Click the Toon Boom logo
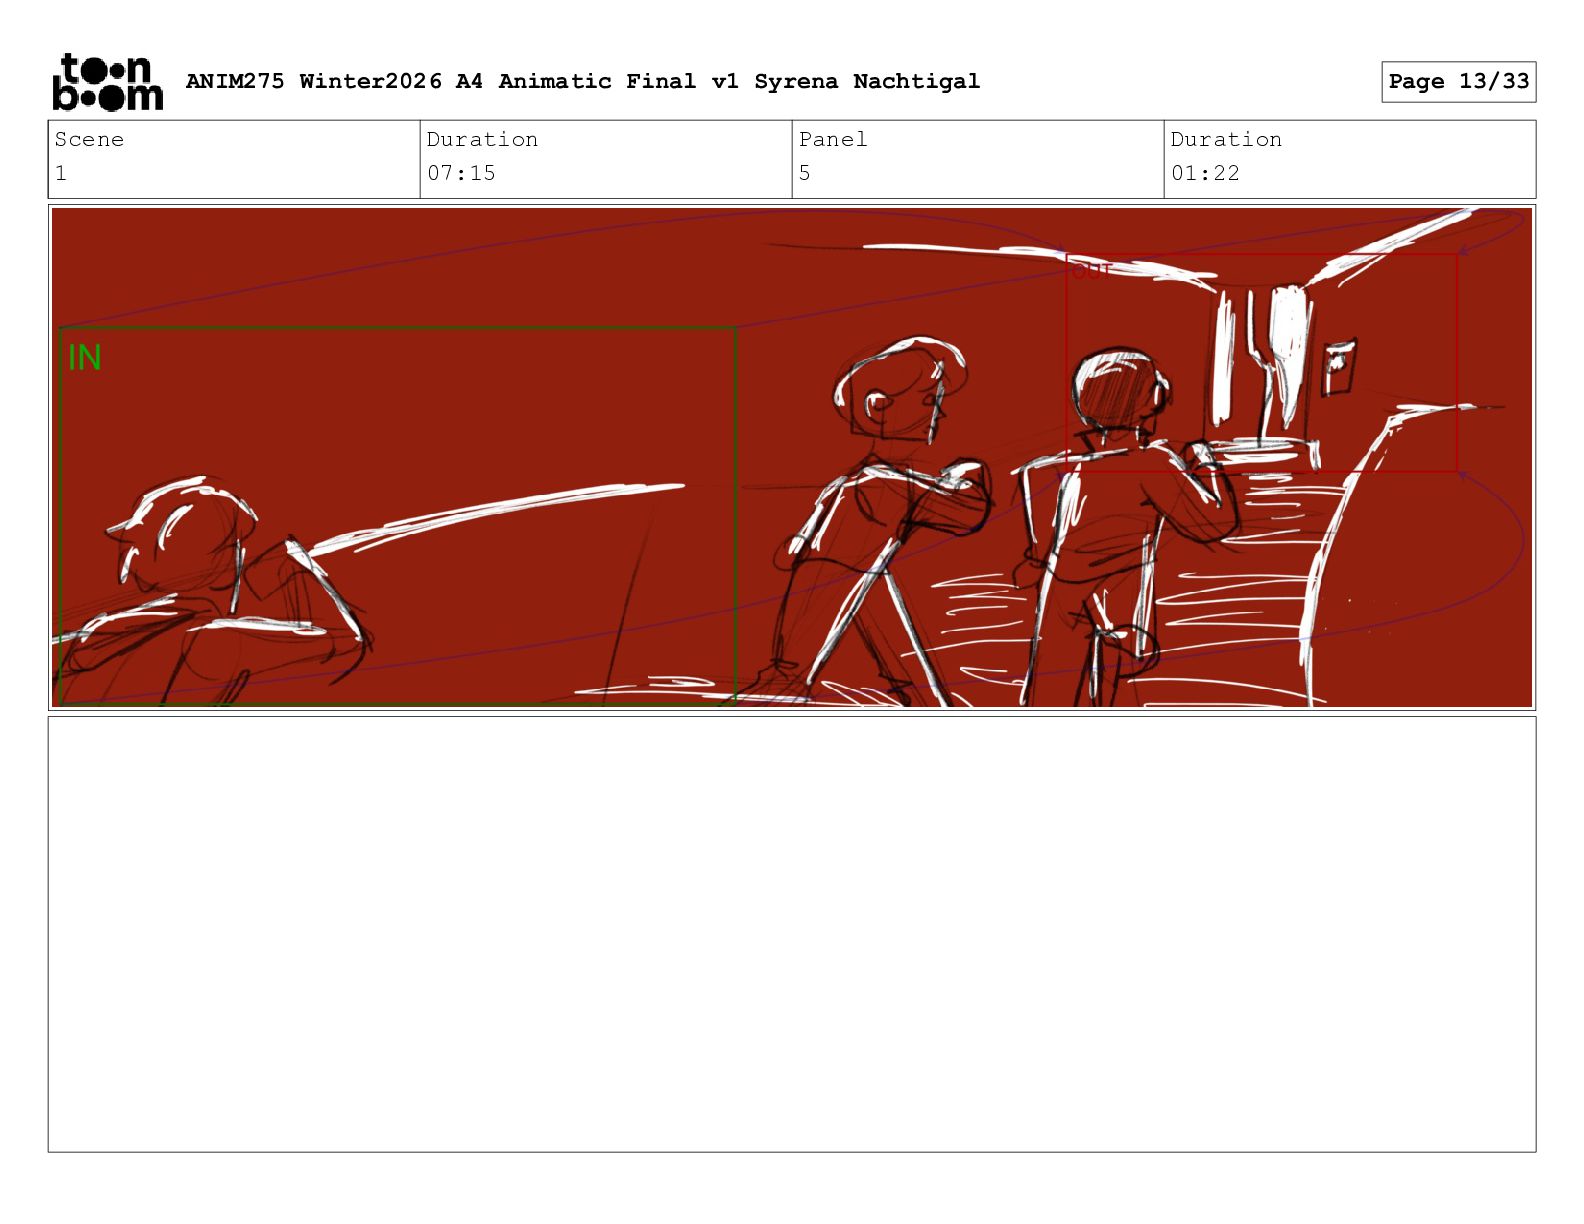The width and height of the screenshot is (1584, 1224). (107, 82)
